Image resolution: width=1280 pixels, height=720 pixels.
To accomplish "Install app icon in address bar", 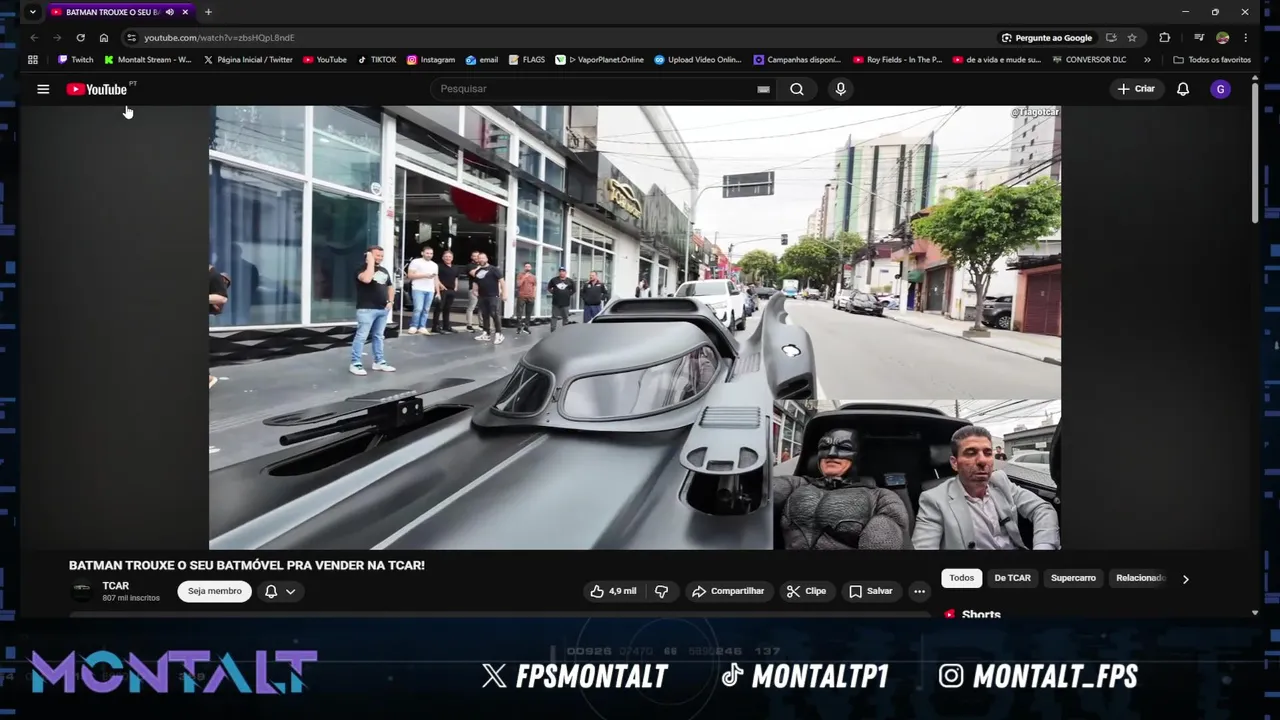I will [1111, 38].
